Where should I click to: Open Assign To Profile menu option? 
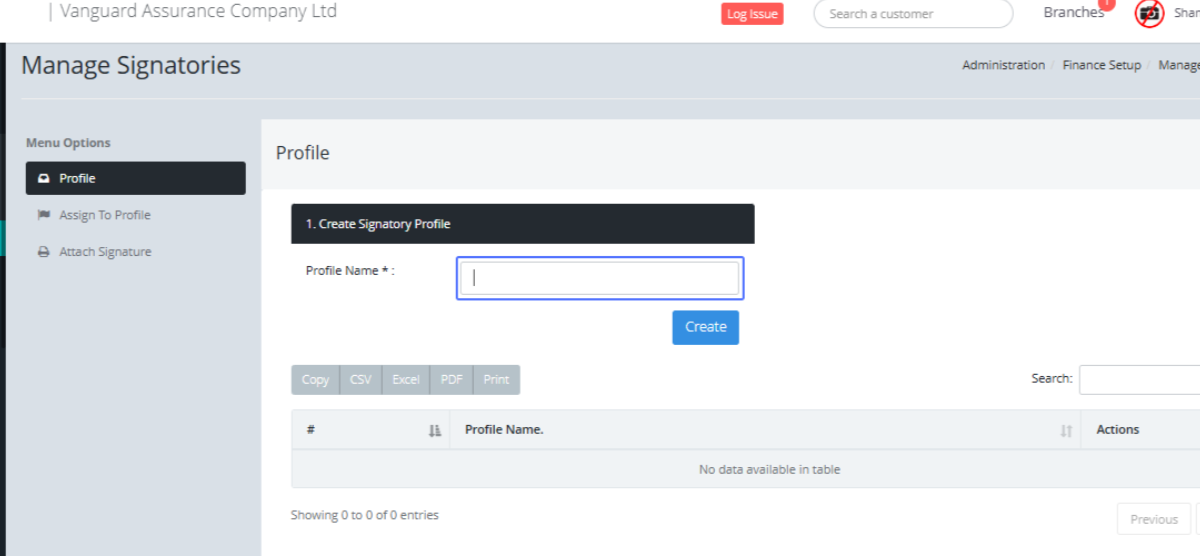click(x=105, y=215)
